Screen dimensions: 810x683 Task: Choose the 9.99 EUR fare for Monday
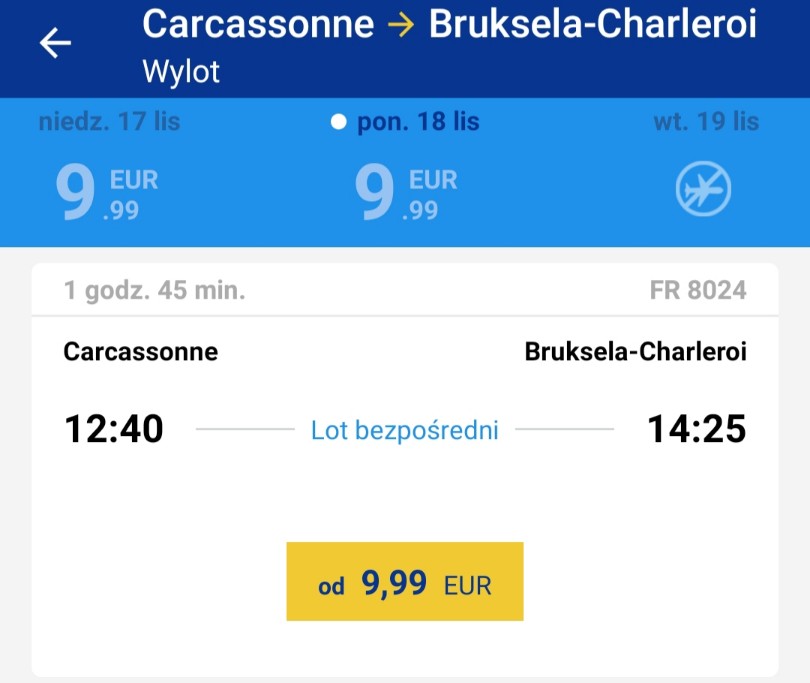pos(406,192)
